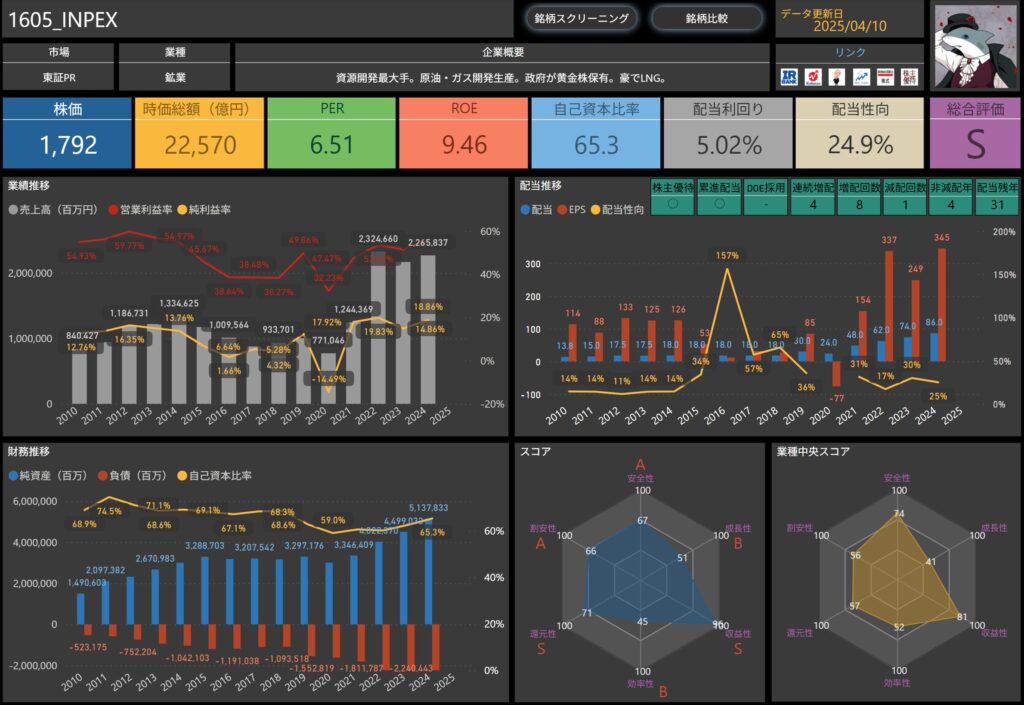Image resolution: width=1024 pixels, height=705 pixels.
Task: Click the 業績推移 chart title
Action: pyautogui.click(x=29, y=186)
